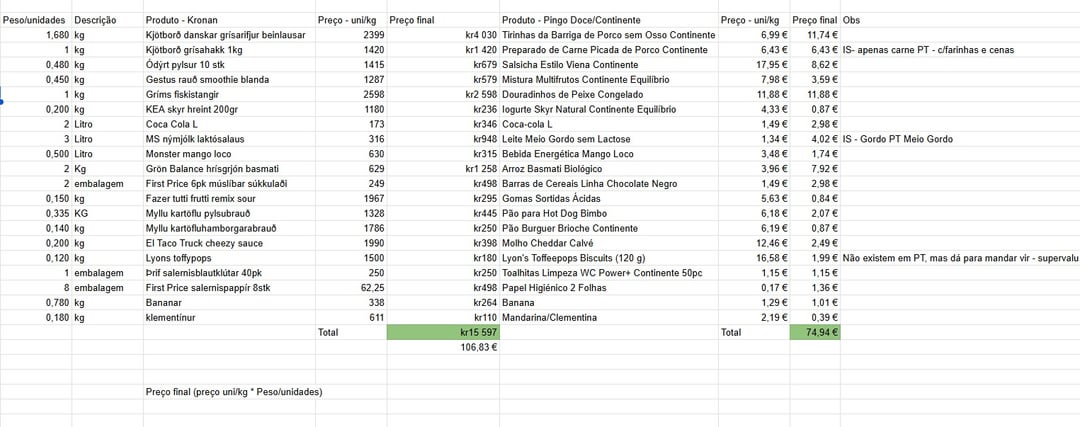Select the "Peso/unidades" header cell
The width and height of the screenshot is (1080, 427).
point(35,20)
